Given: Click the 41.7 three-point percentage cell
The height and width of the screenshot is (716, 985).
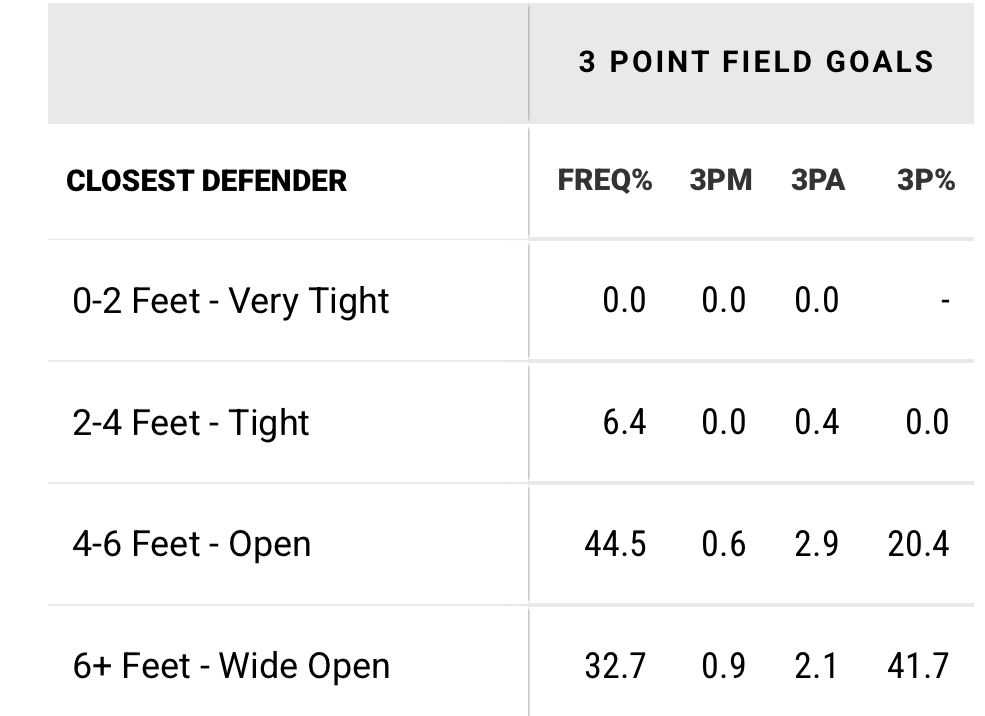Looking at the screenshot, I should (917, 666).
